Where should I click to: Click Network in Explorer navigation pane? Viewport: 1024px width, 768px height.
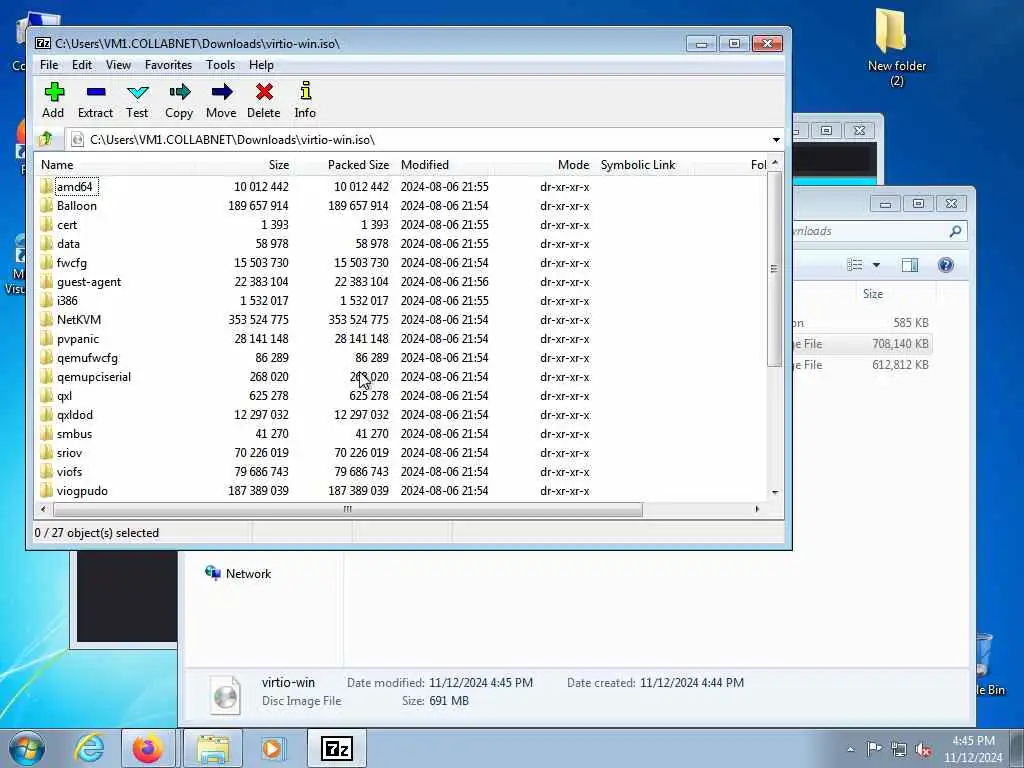pyautogui.click(x=238, y=573)
